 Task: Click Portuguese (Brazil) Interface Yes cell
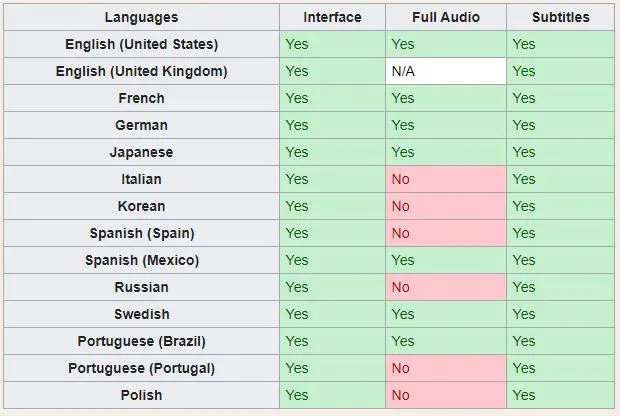(332, 341)
